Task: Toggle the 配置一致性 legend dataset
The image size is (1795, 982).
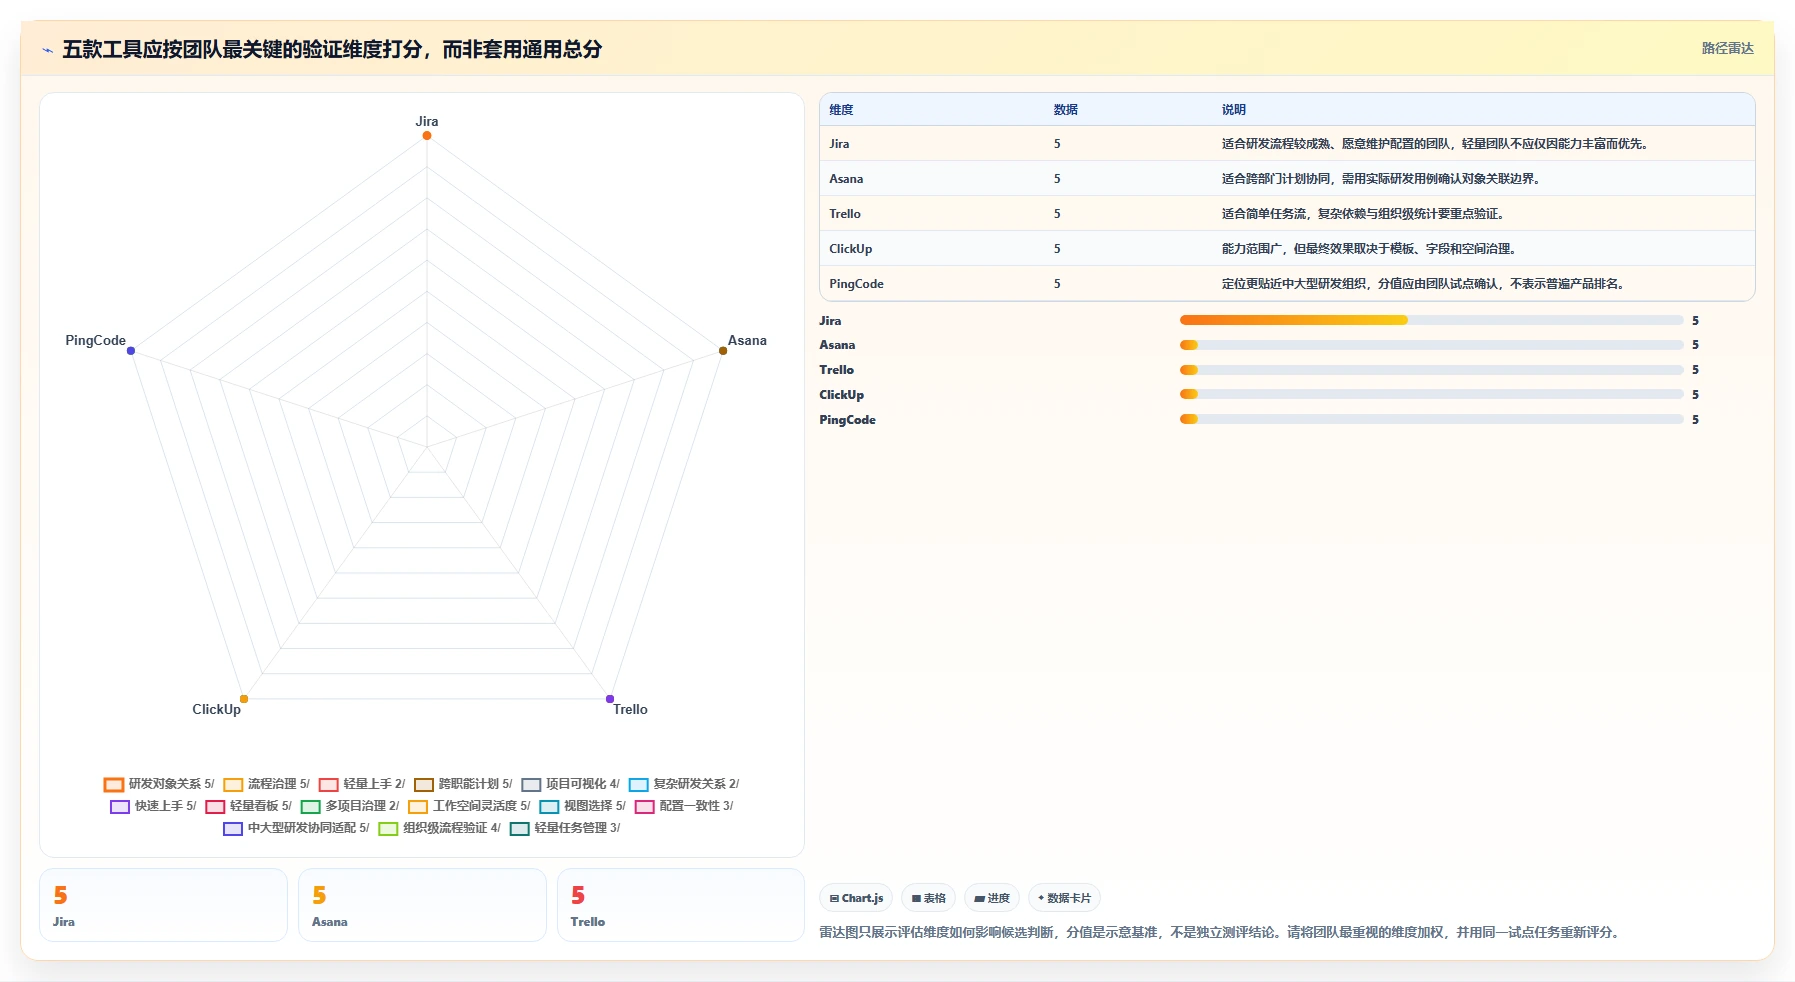Action: pos(684,806)
